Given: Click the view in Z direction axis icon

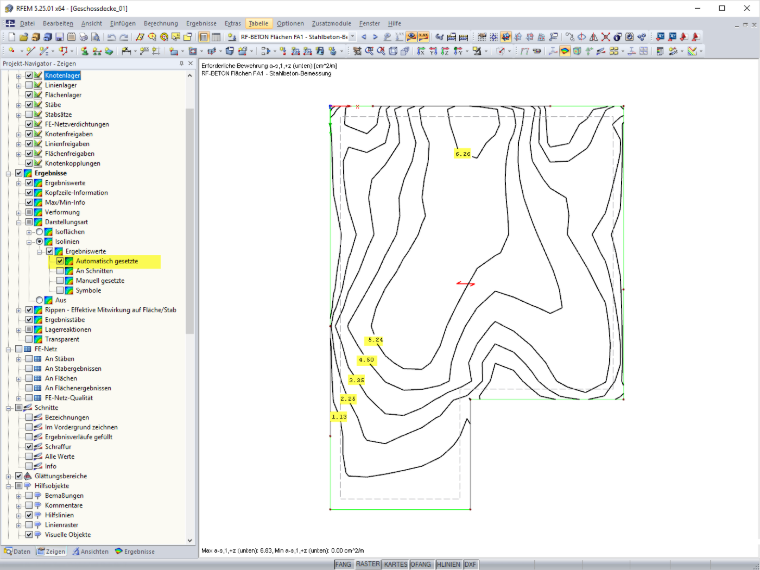Looking at the screenshot, I should (445, 51).
